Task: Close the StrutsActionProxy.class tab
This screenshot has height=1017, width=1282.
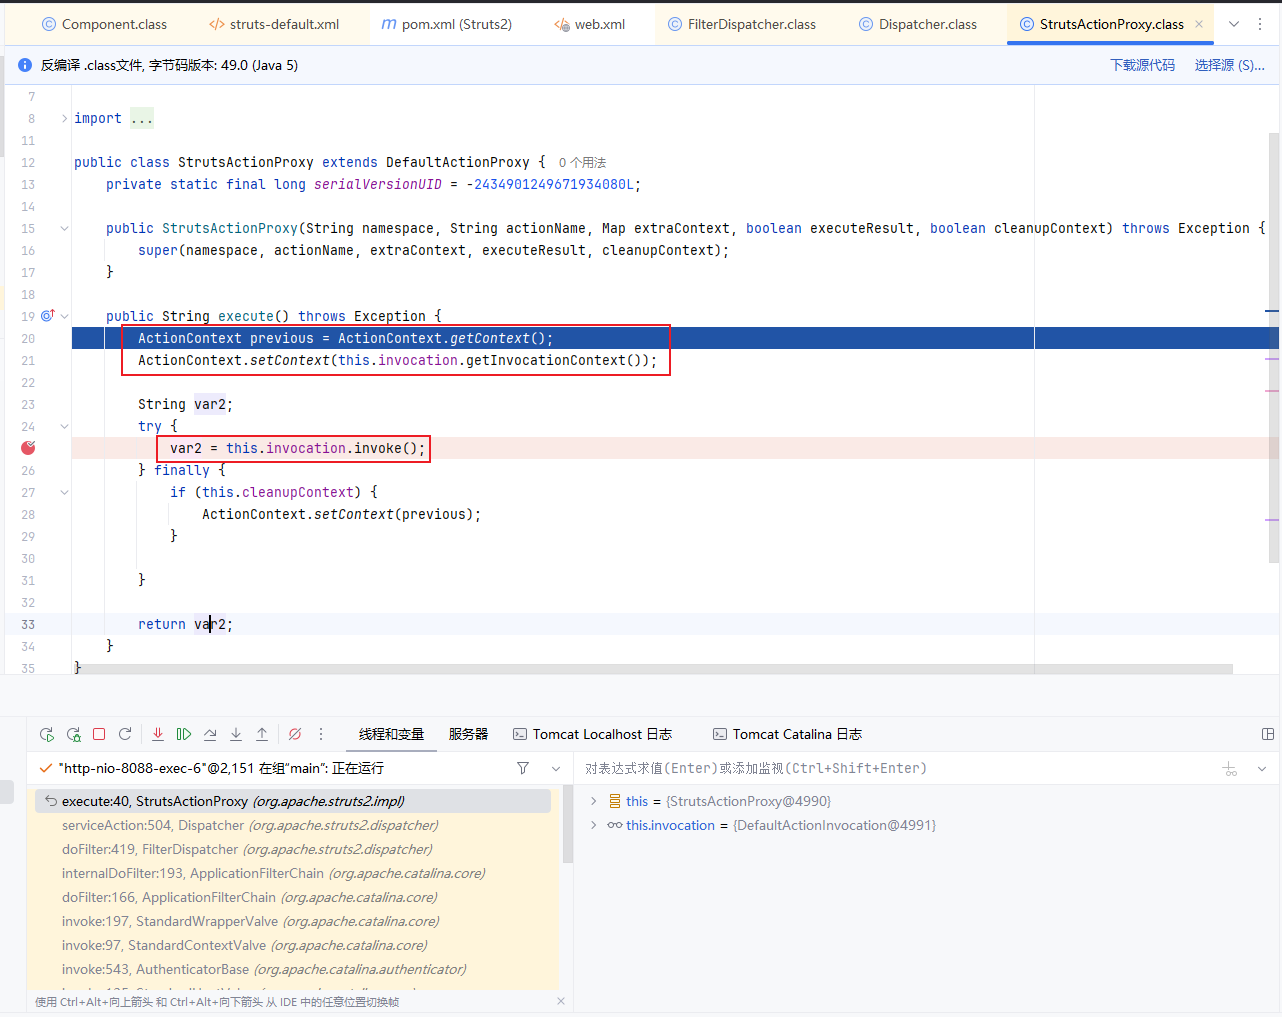Action: click(x=1199, y=24)
